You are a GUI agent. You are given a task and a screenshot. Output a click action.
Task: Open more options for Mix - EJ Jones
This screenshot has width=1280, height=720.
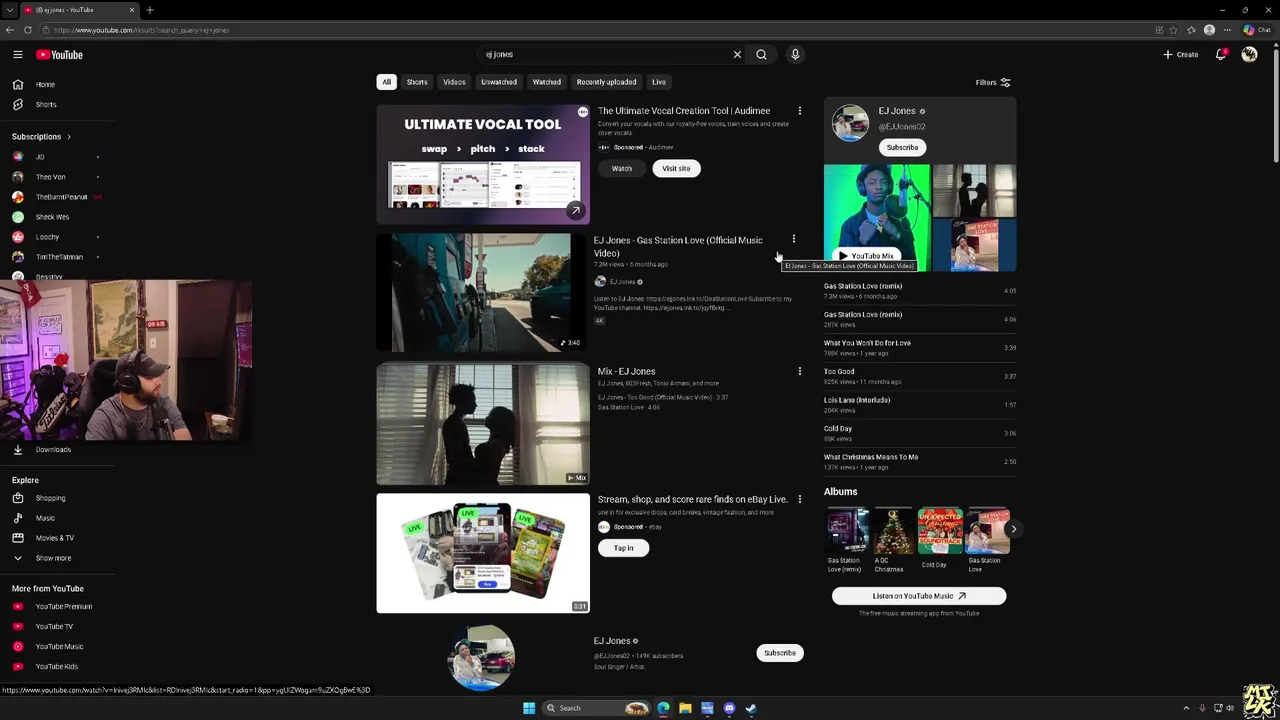point(800,372)
